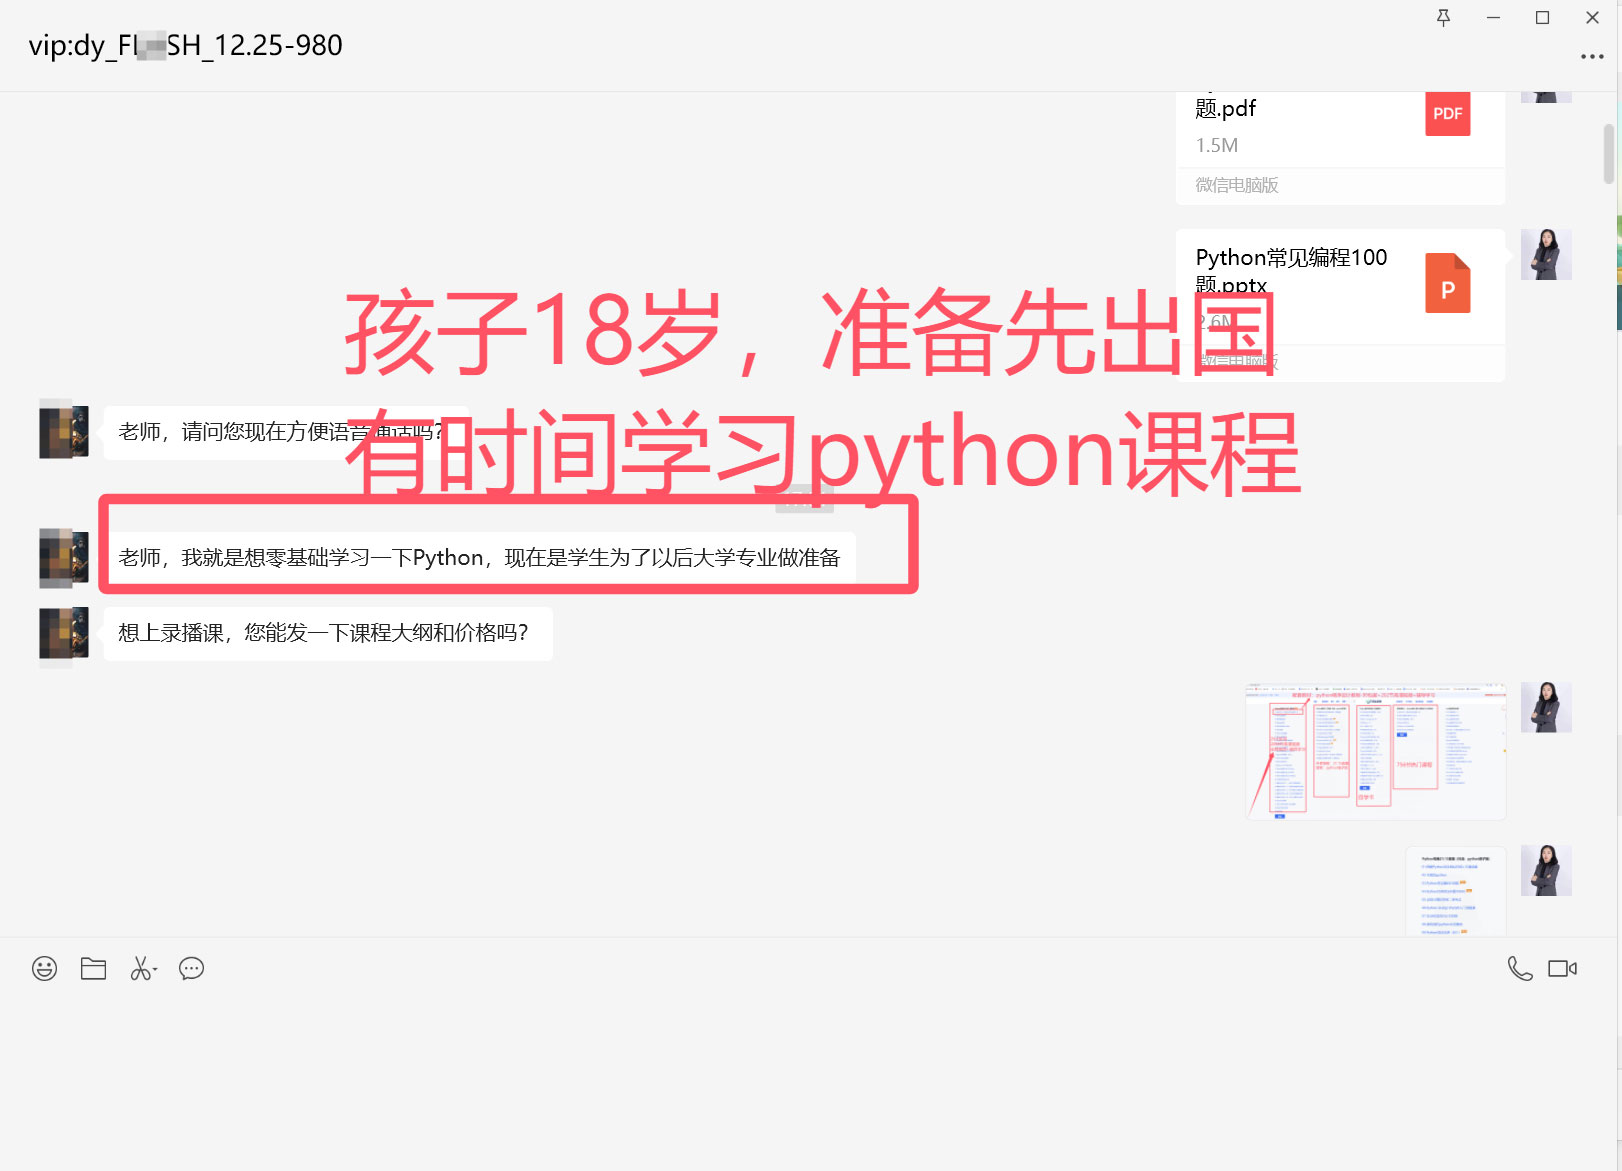Expand screenshot tool dropdown arrow
The image size is (1622, 1171).
tap(156, 969)
